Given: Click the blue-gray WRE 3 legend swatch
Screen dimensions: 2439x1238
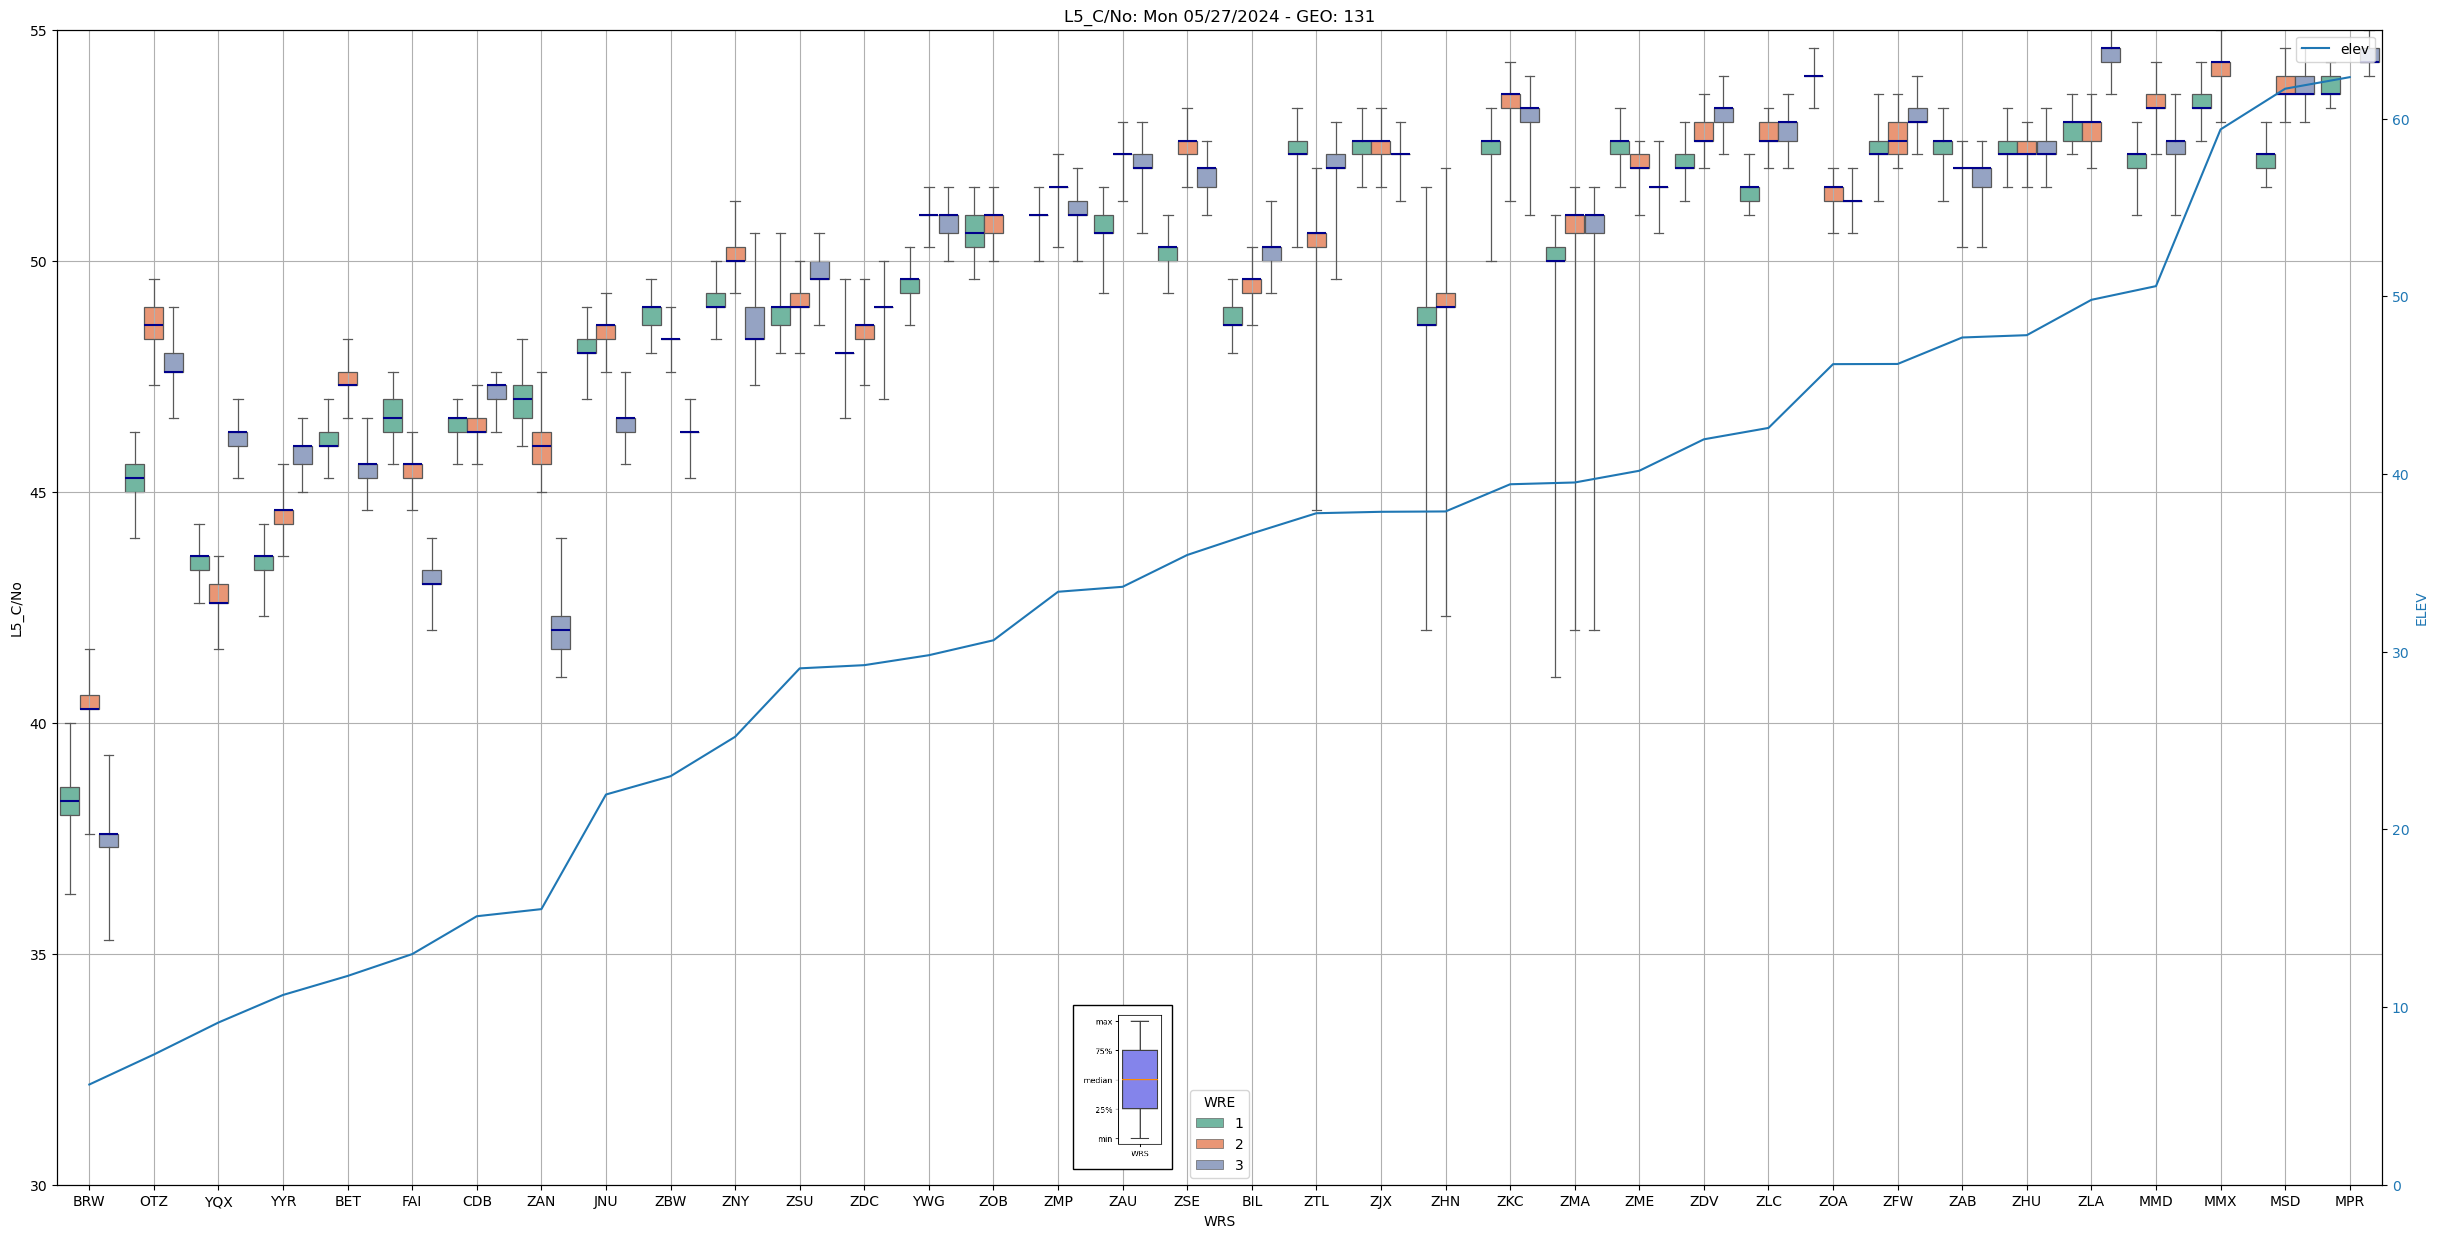Looking at the screenshot, I should pyautogui.click(x=1209, y=1165).
